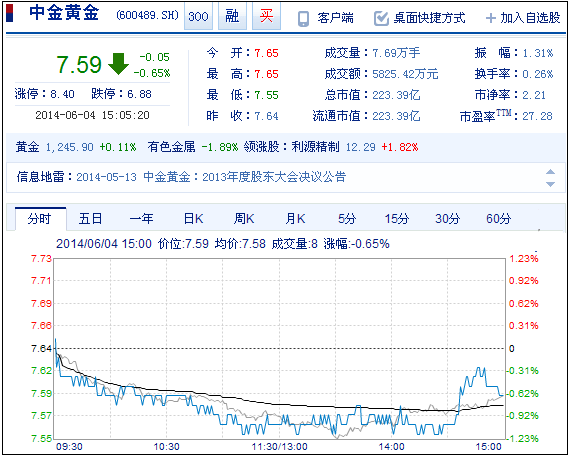The width and height of the screenshot is (569, 457).
Task: Click the 成交额 5825.42万元 value
Action: pyautogui.click(x=405, y=74)
